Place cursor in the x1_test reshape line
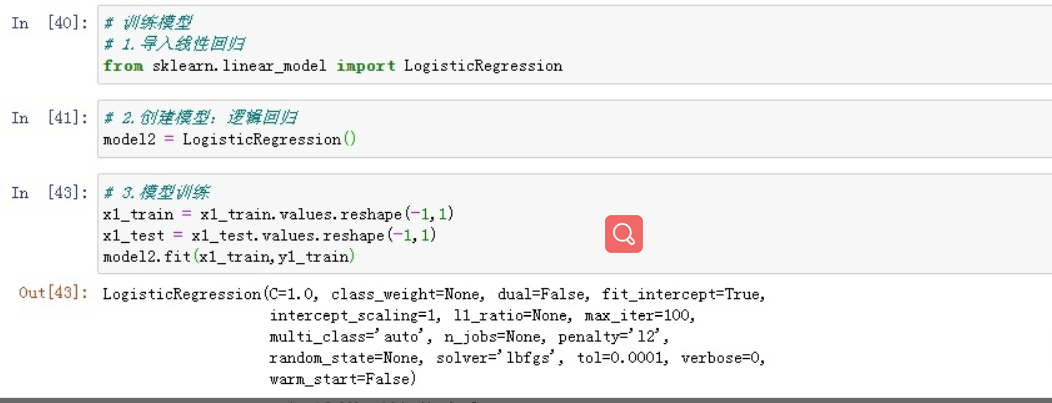 click(x=270, y=236)
